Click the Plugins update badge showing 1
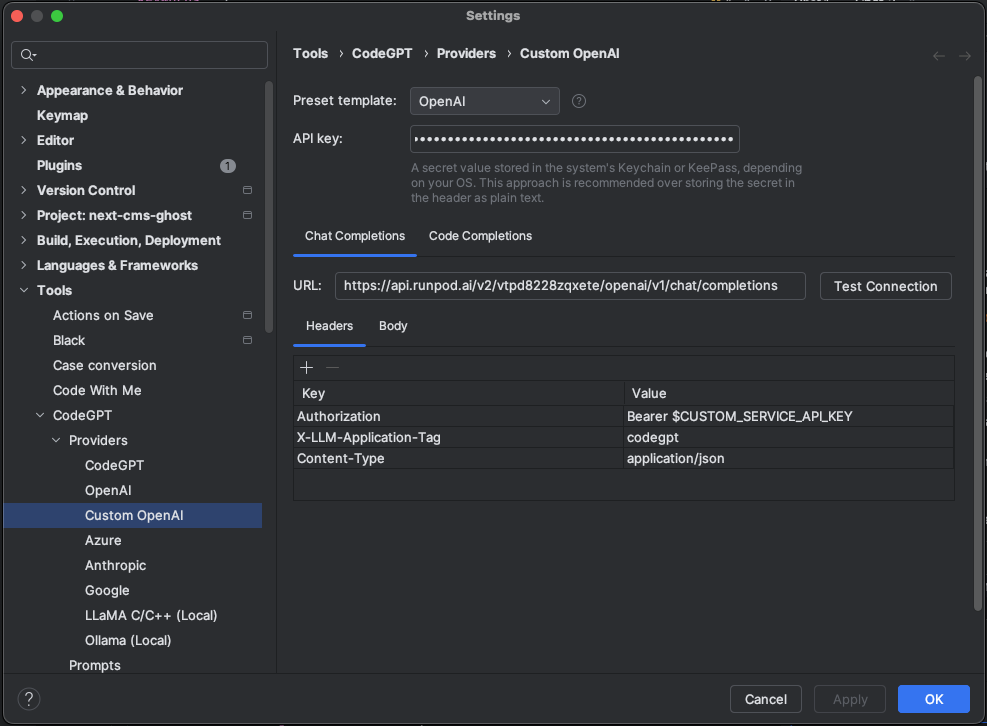The height and width of the screenshot is (726, 987). pos(228,166)
